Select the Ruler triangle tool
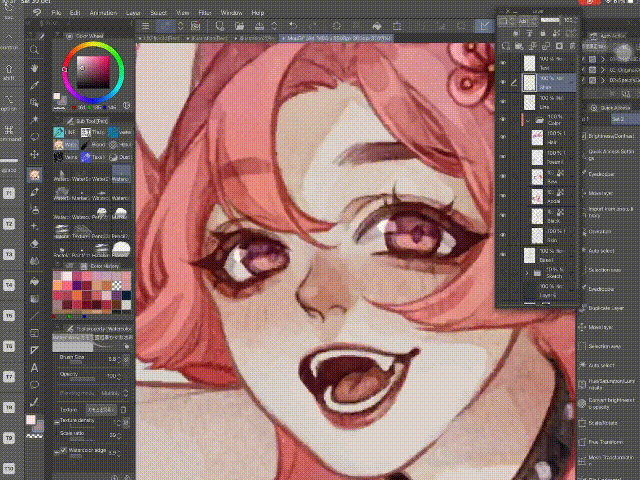Viewport: 640px width, 480px height. point(35,350)
